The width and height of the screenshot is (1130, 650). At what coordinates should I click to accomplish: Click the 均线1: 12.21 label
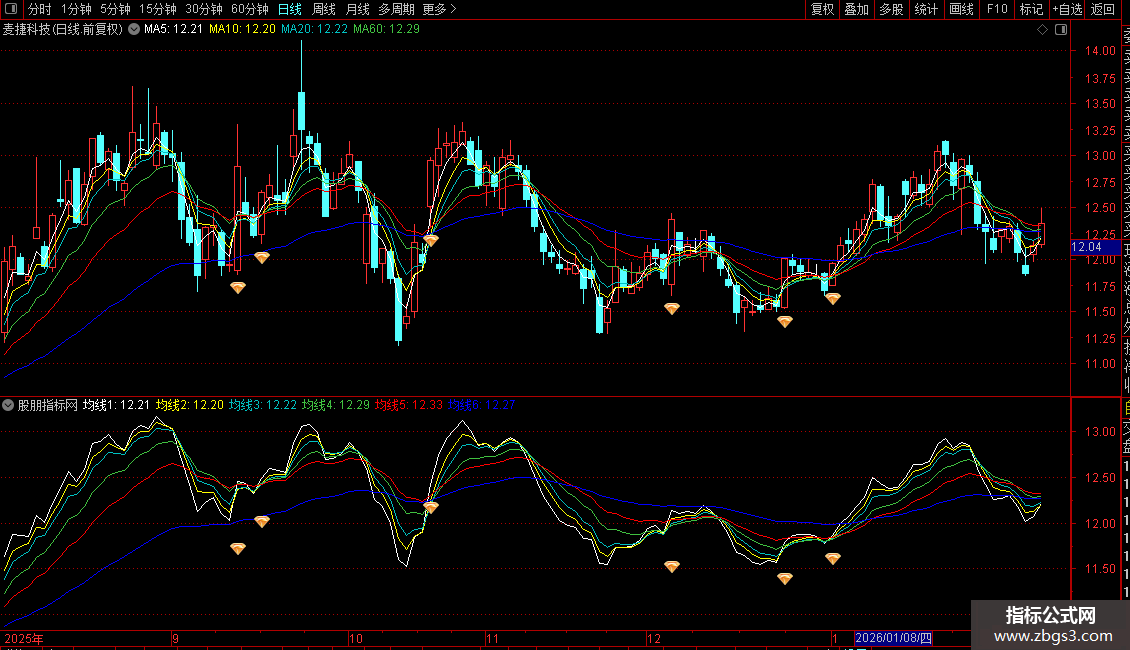click(116, 405)
